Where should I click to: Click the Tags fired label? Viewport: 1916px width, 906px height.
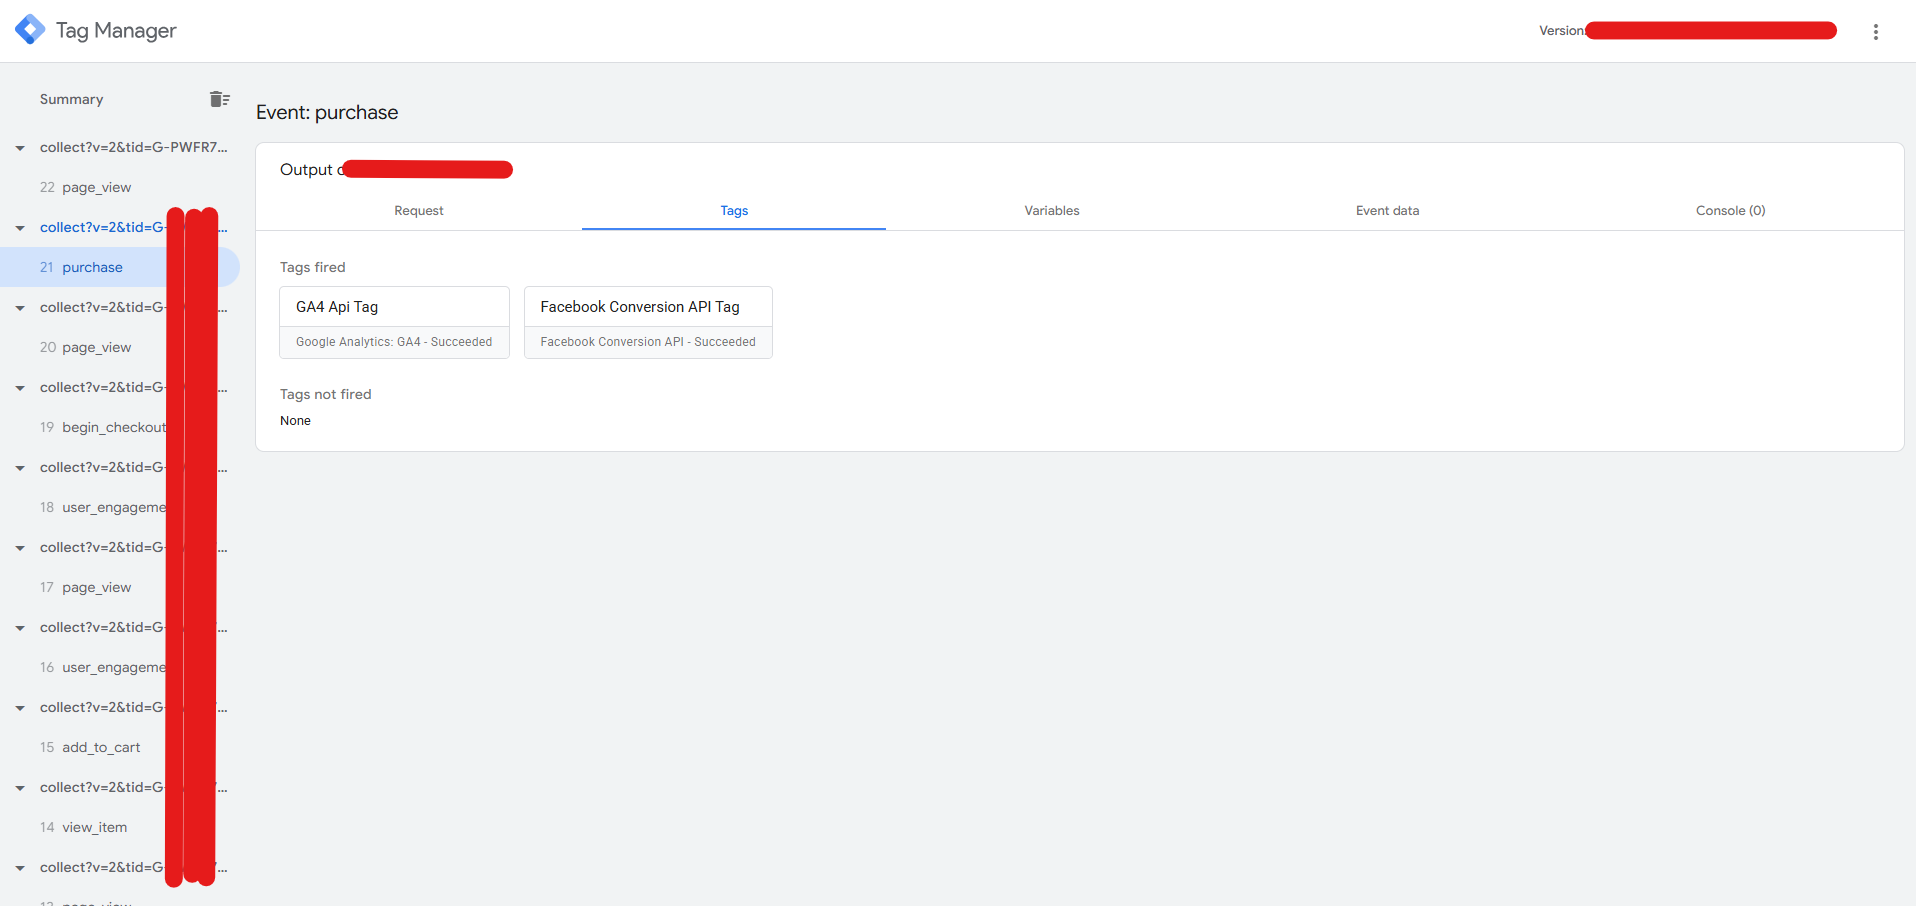[313, 267]
